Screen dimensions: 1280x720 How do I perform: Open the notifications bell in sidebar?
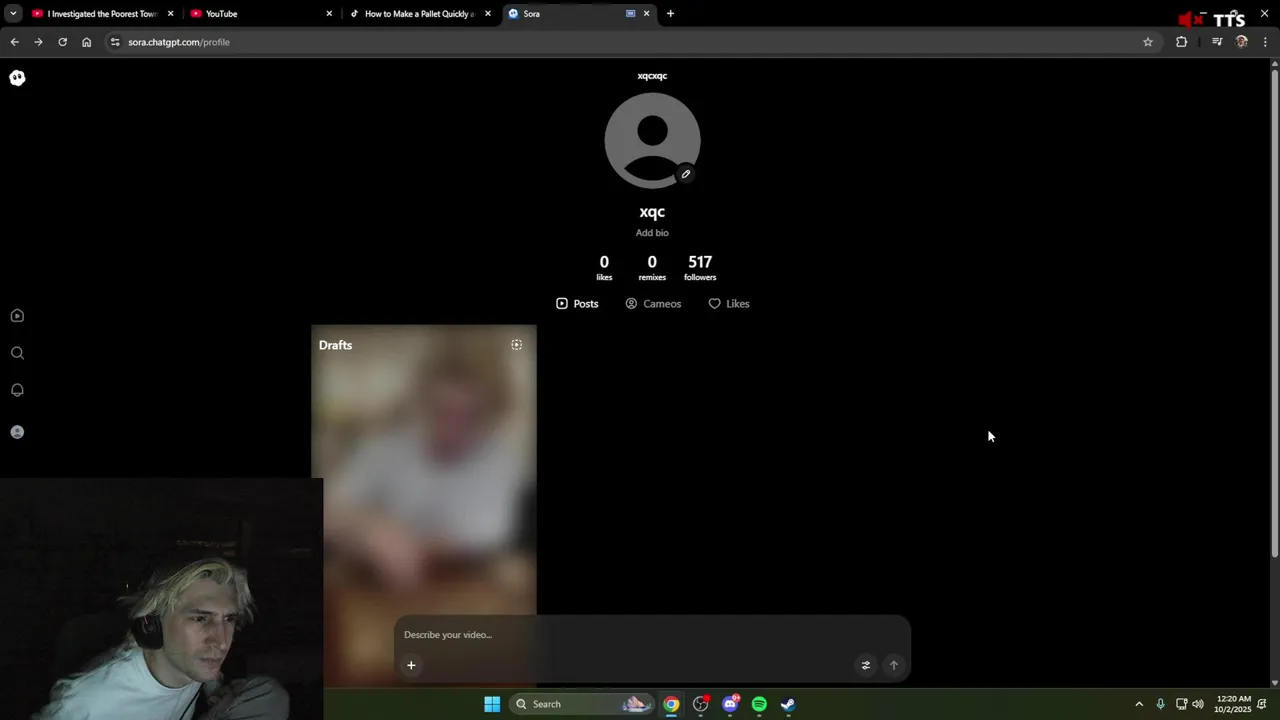point(17,390)
